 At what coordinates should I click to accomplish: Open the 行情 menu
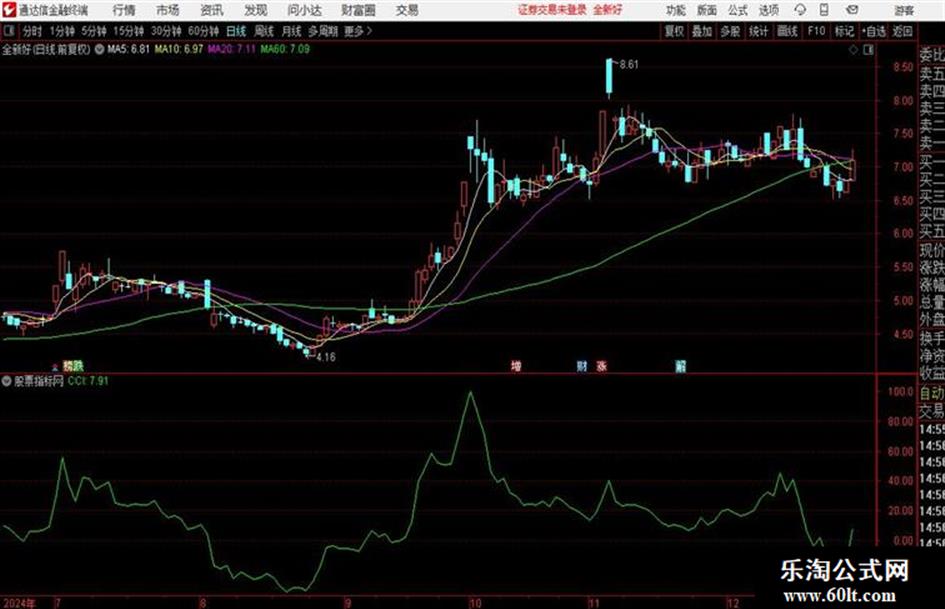(124, 10)
